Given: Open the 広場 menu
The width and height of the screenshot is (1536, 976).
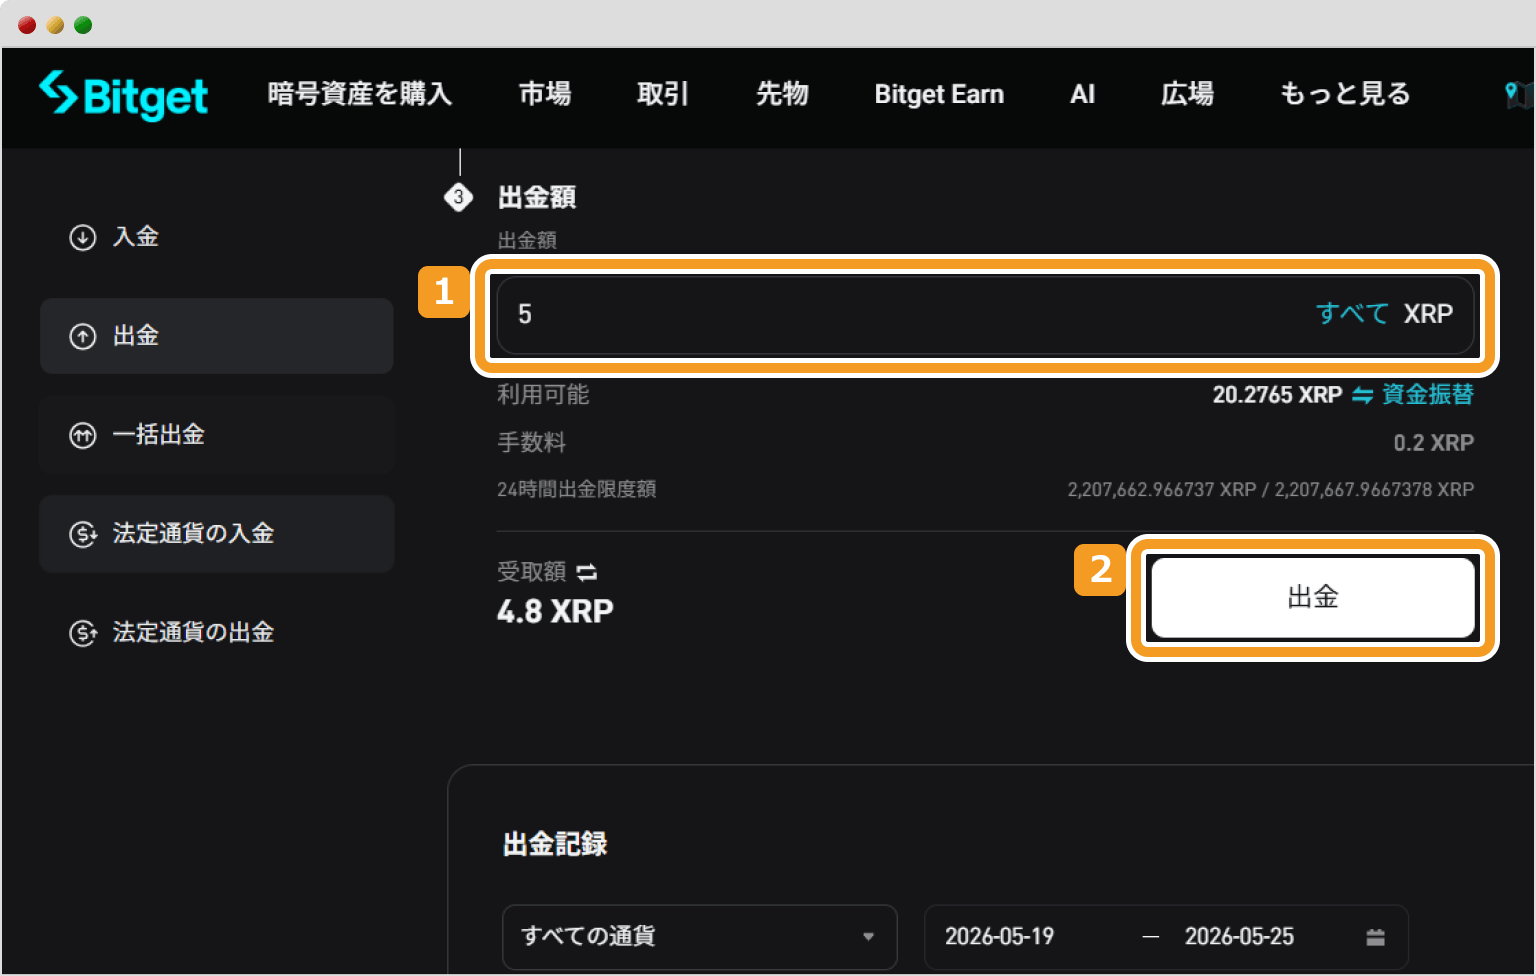Looking at the screenshot, I should [x=1187, y=94].
